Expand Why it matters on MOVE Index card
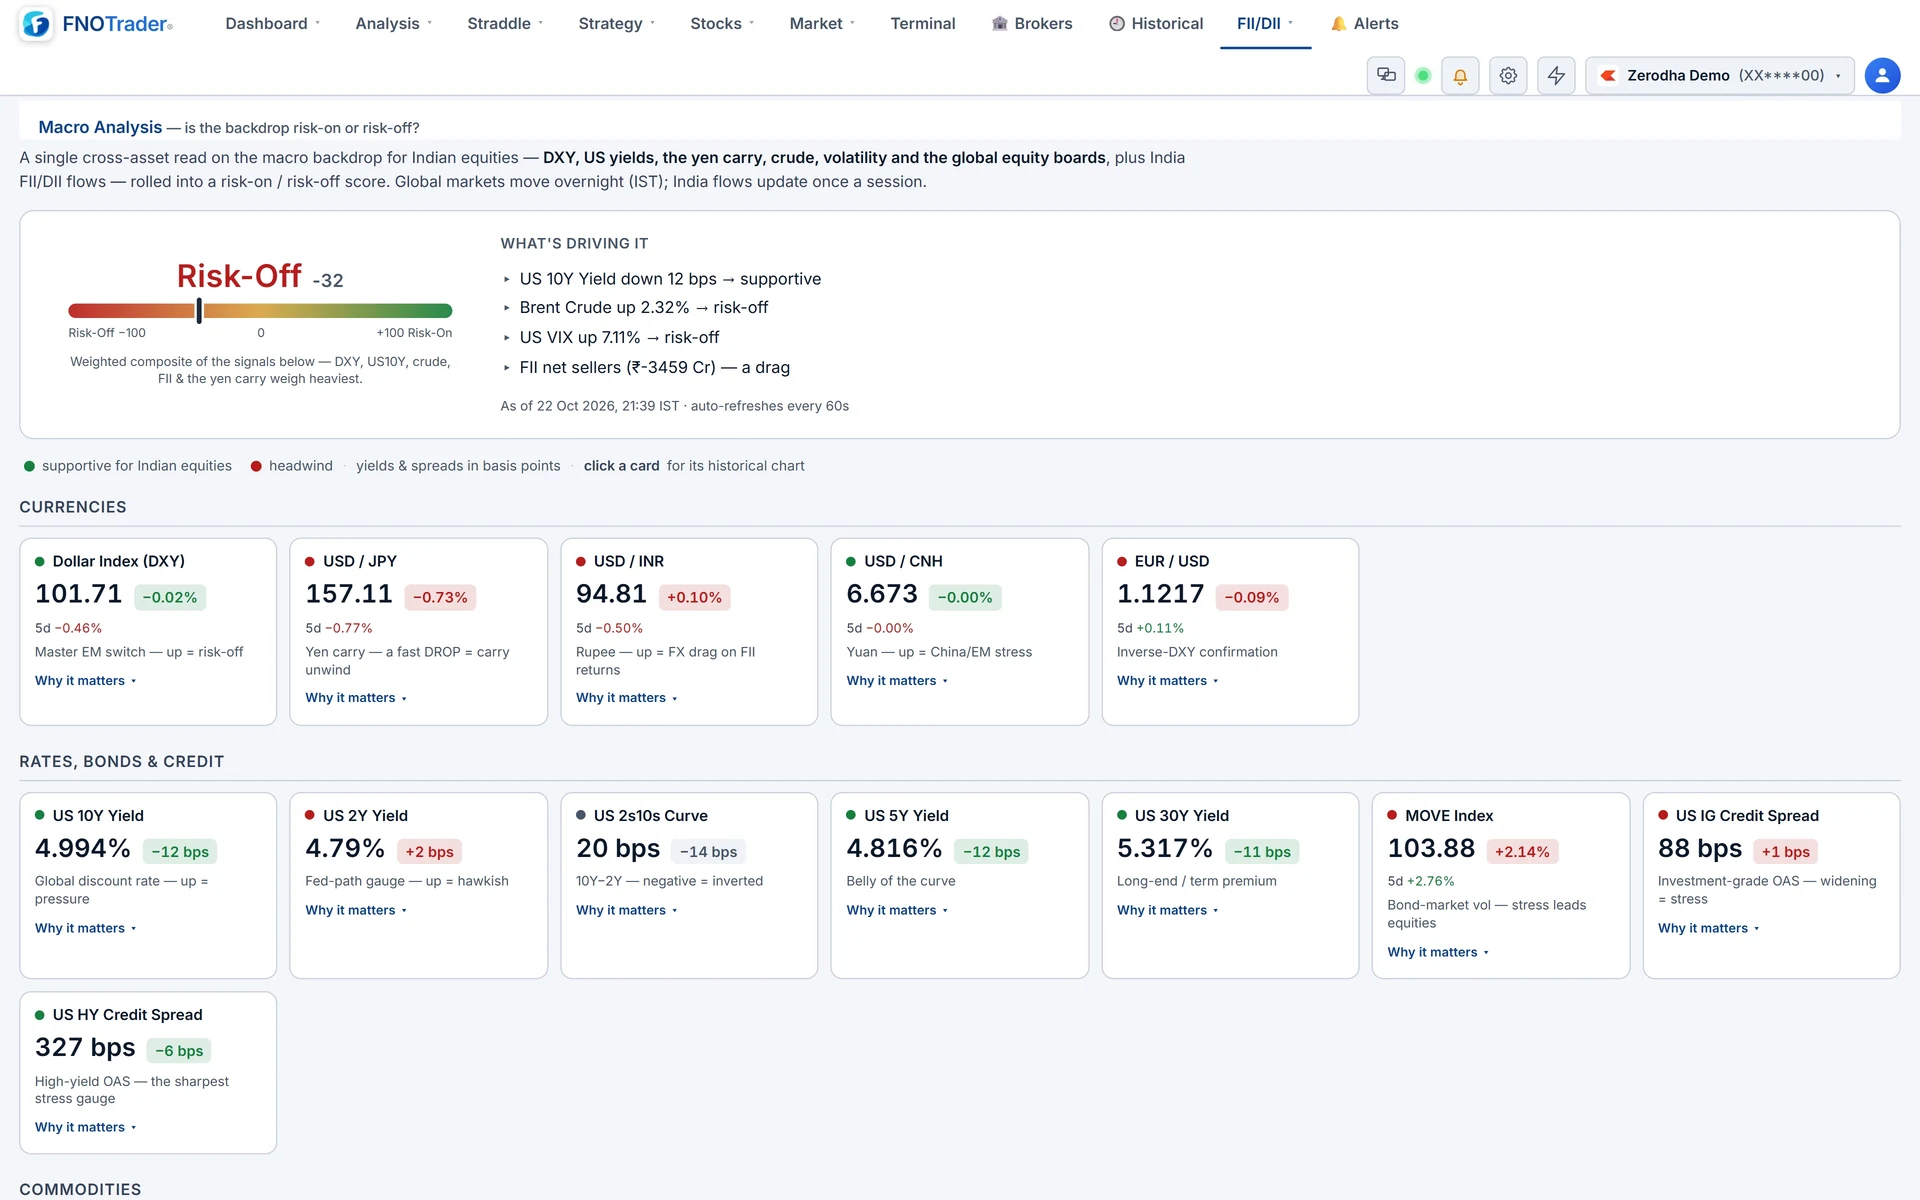This screenshot has width=1920, height=1200. click(x=1438, y=953)
